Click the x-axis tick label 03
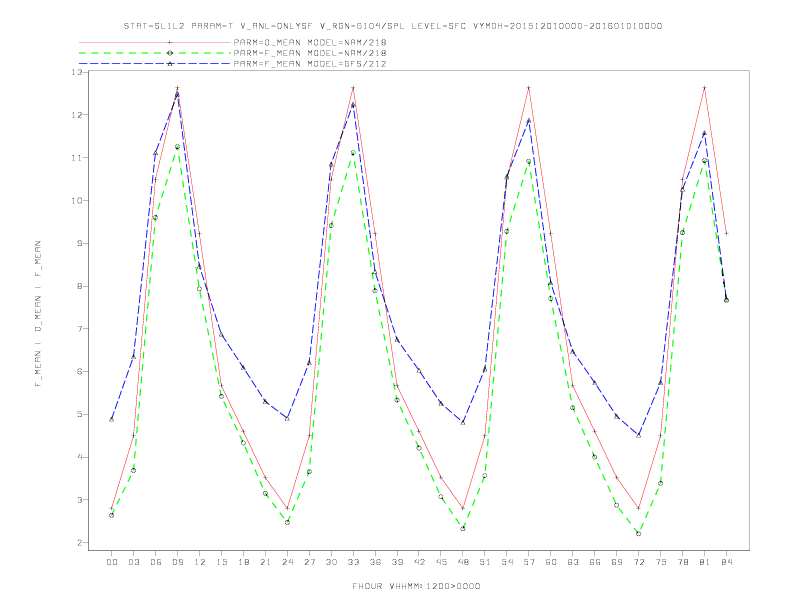Screen dimensions: 792x612 (133, 562)
